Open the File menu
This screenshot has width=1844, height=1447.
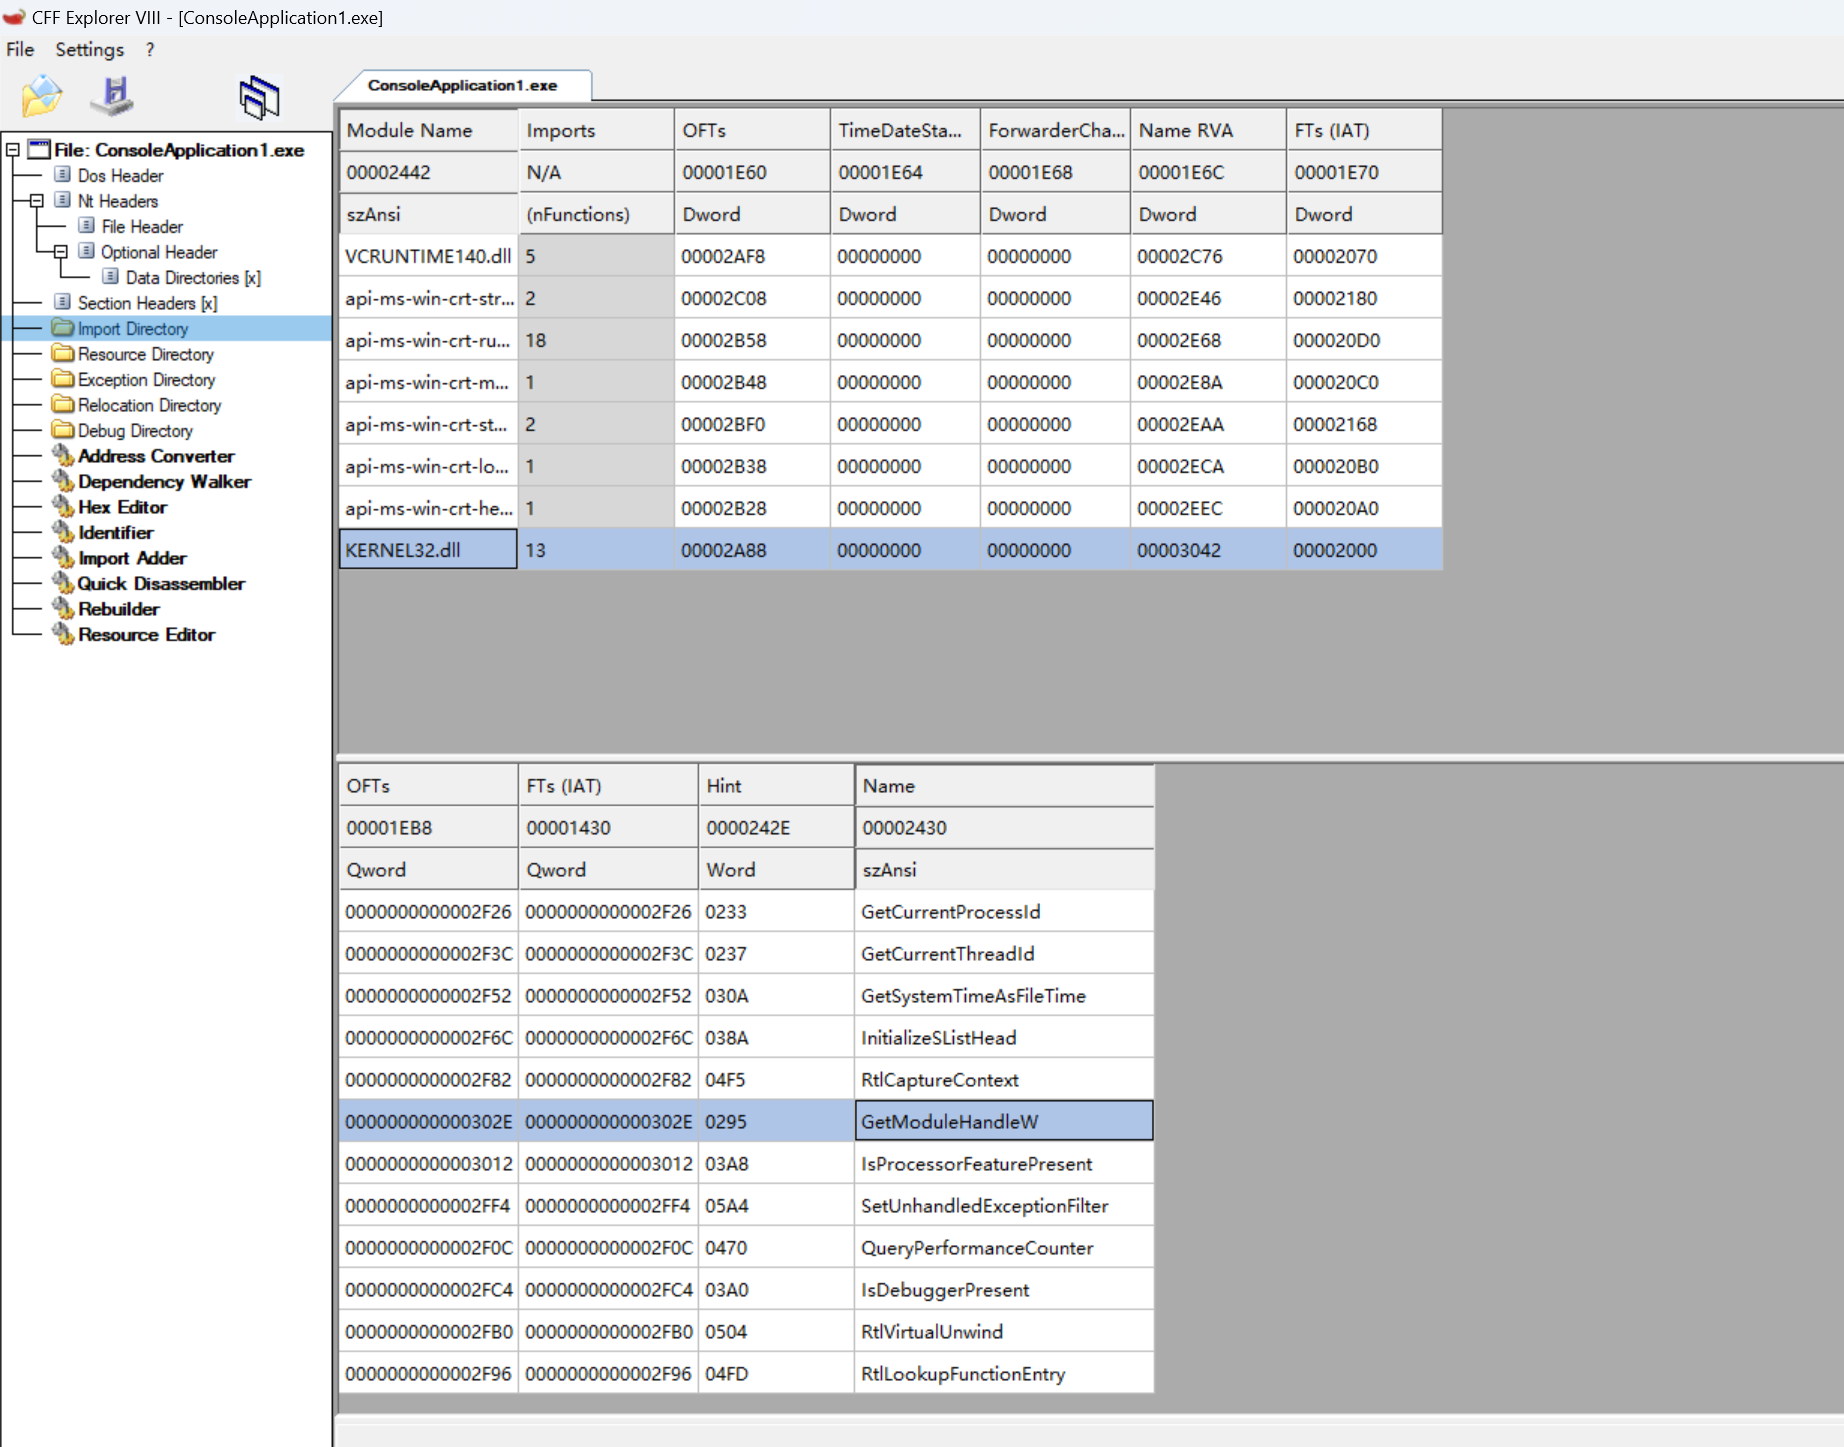[x=20, y=50]
